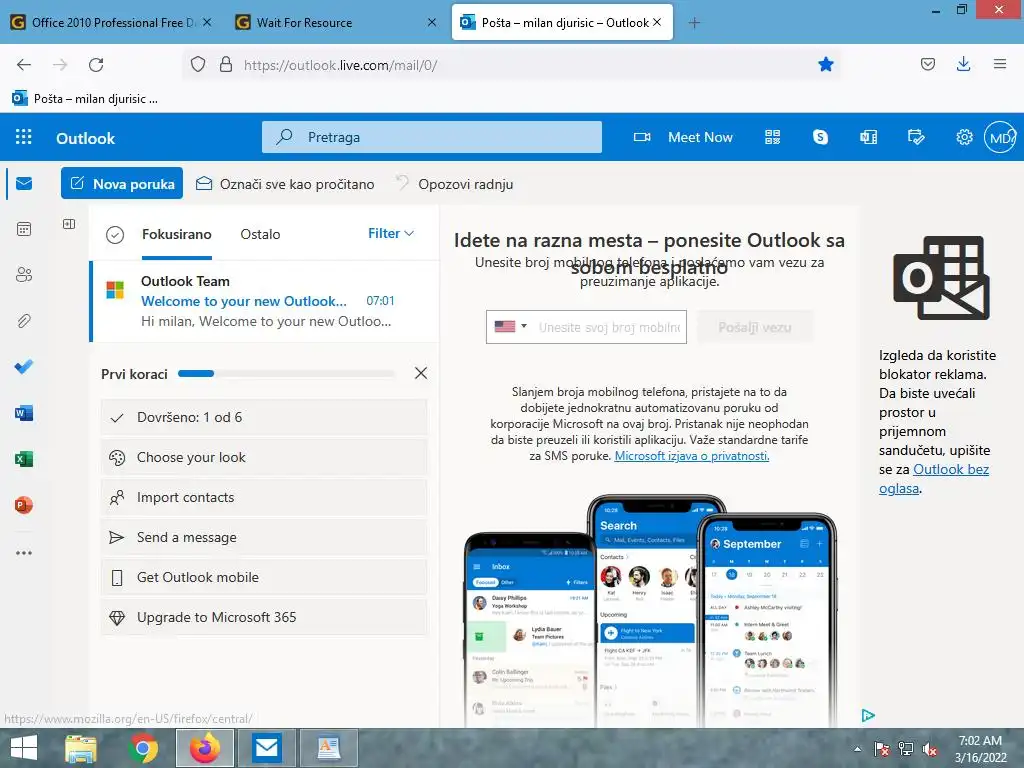Image resolution: width=1024 pixels, height=768 pixels.
Task: Open the Microsoft izjava o privatnosti link
Action: (x=692, y=456)
